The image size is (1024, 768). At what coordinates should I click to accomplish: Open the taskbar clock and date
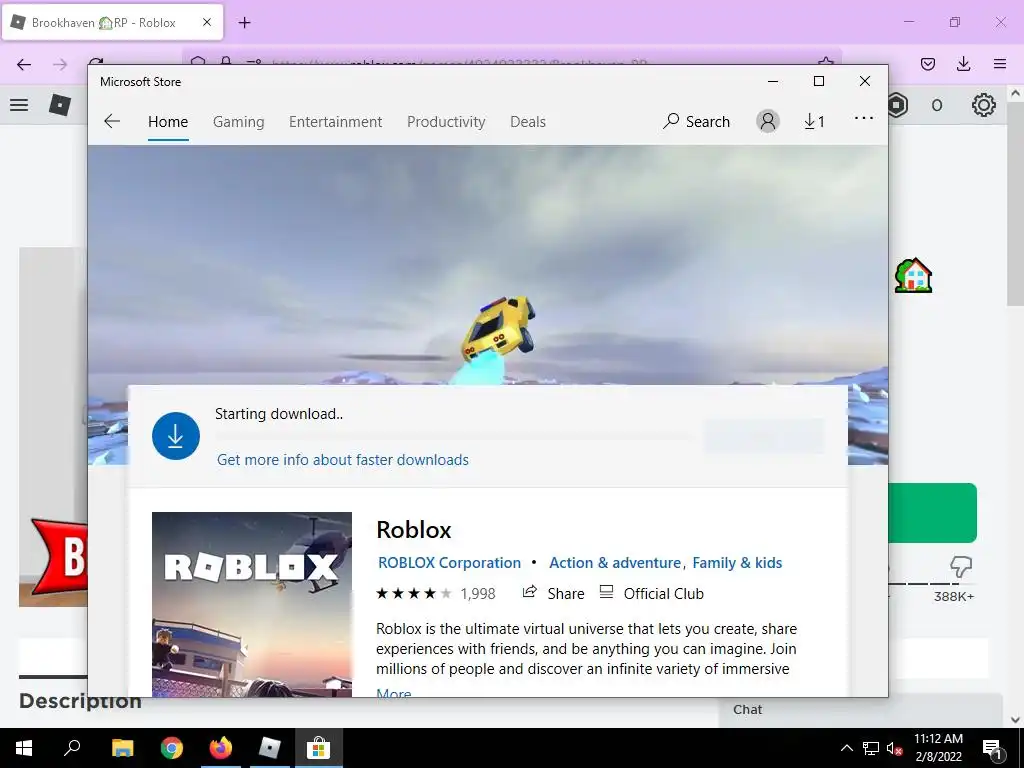[x=938, y=748]
